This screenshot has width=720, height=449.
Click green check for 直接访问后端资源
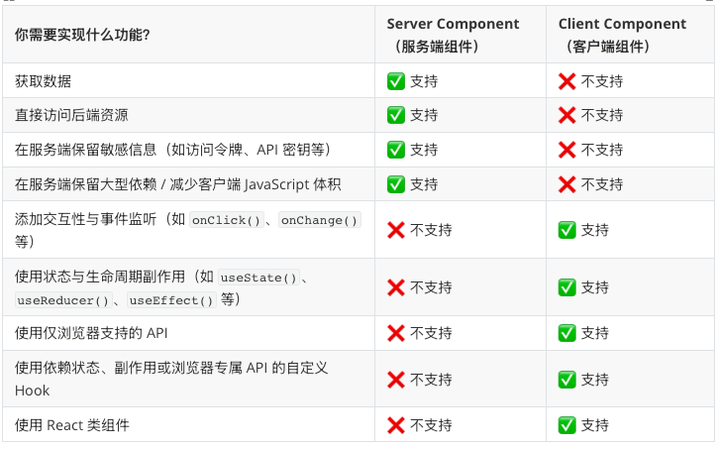(396, 115)
